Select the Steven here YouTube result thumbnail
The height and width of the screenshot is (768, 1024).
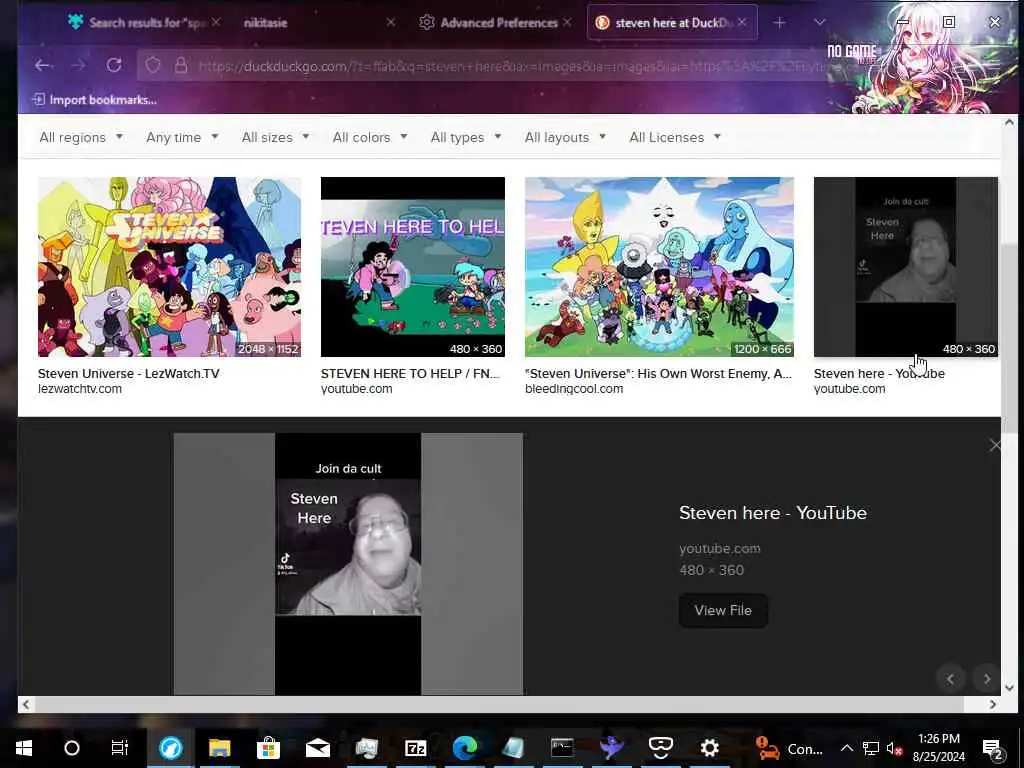click(x=906, y=266)
